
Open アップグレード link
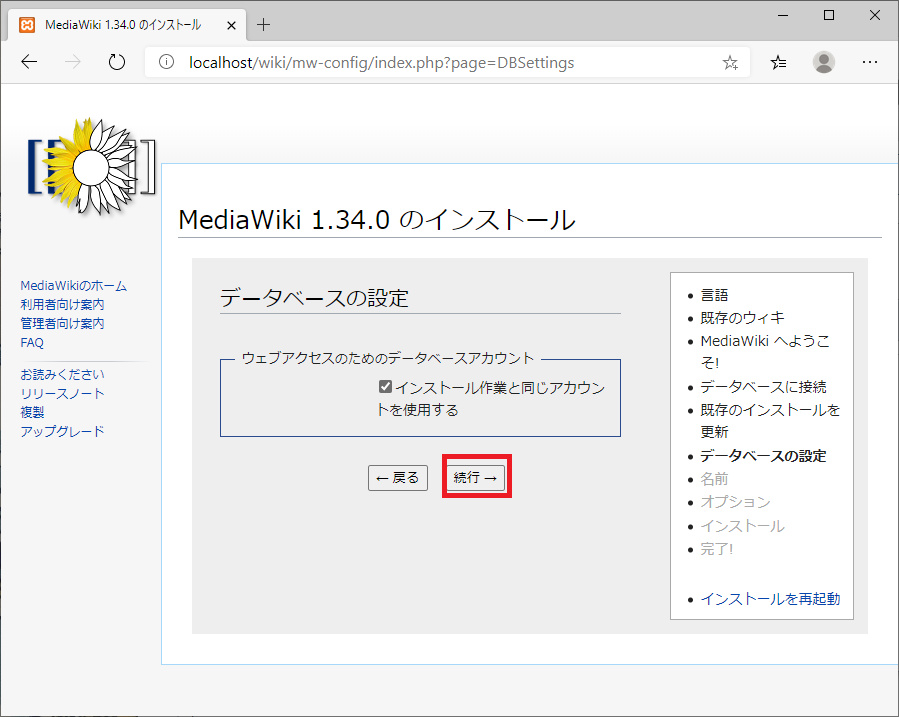tap(62, 431)
